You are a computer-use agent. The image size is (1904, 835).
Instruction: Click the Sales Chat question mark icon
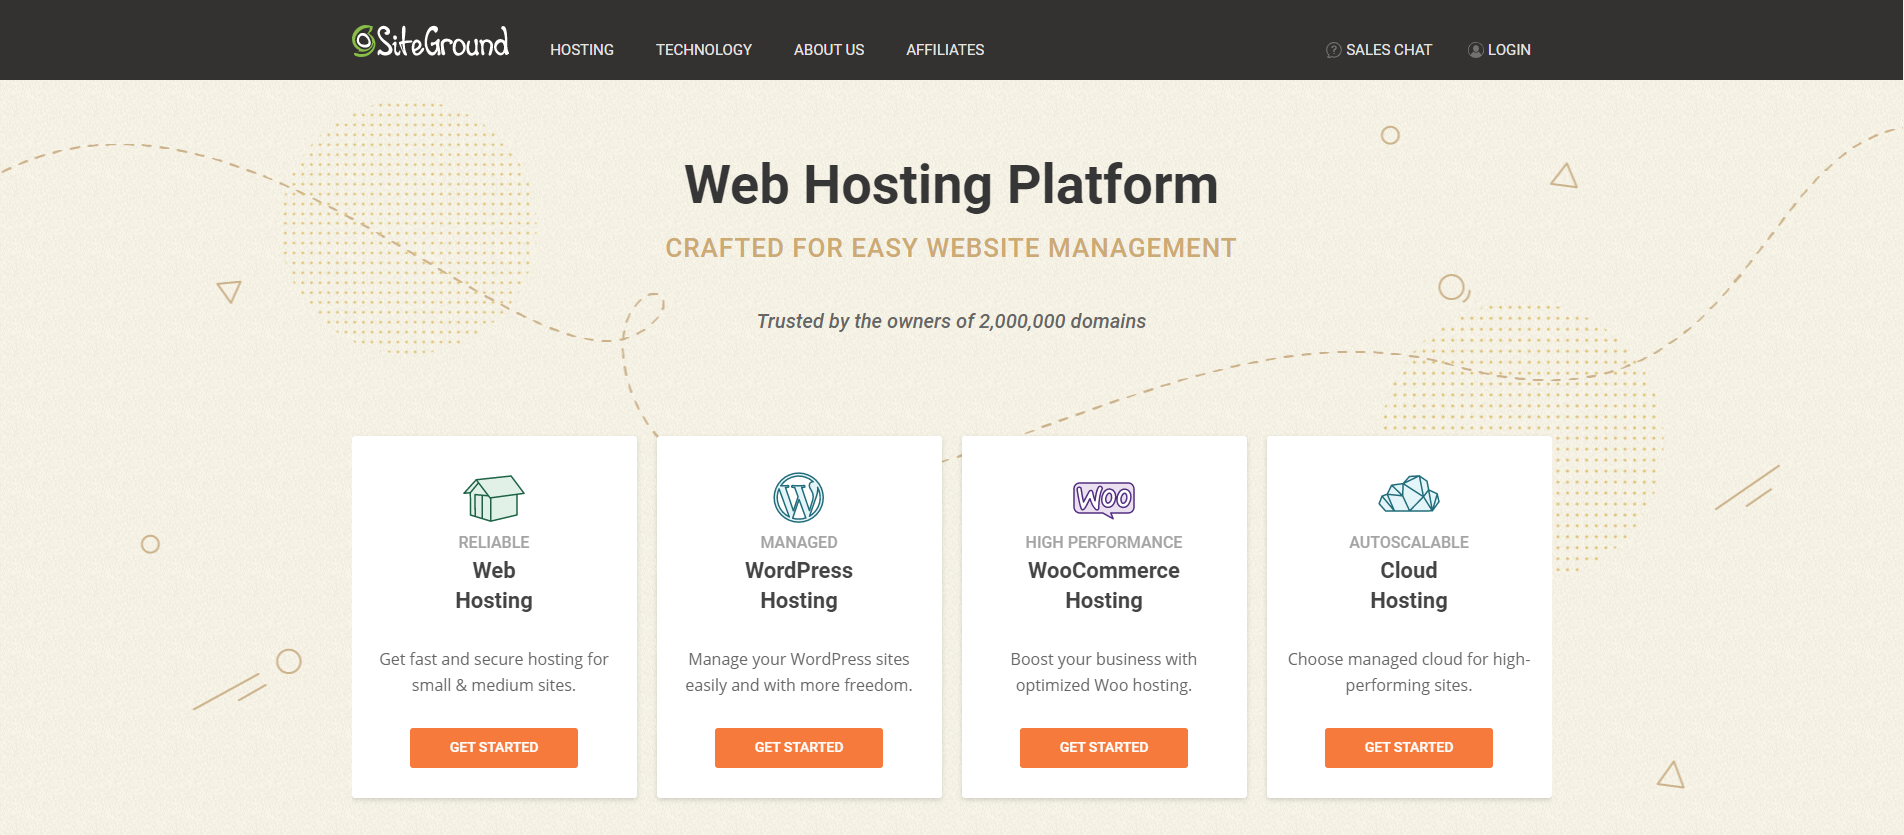(x=1333, y=50)
